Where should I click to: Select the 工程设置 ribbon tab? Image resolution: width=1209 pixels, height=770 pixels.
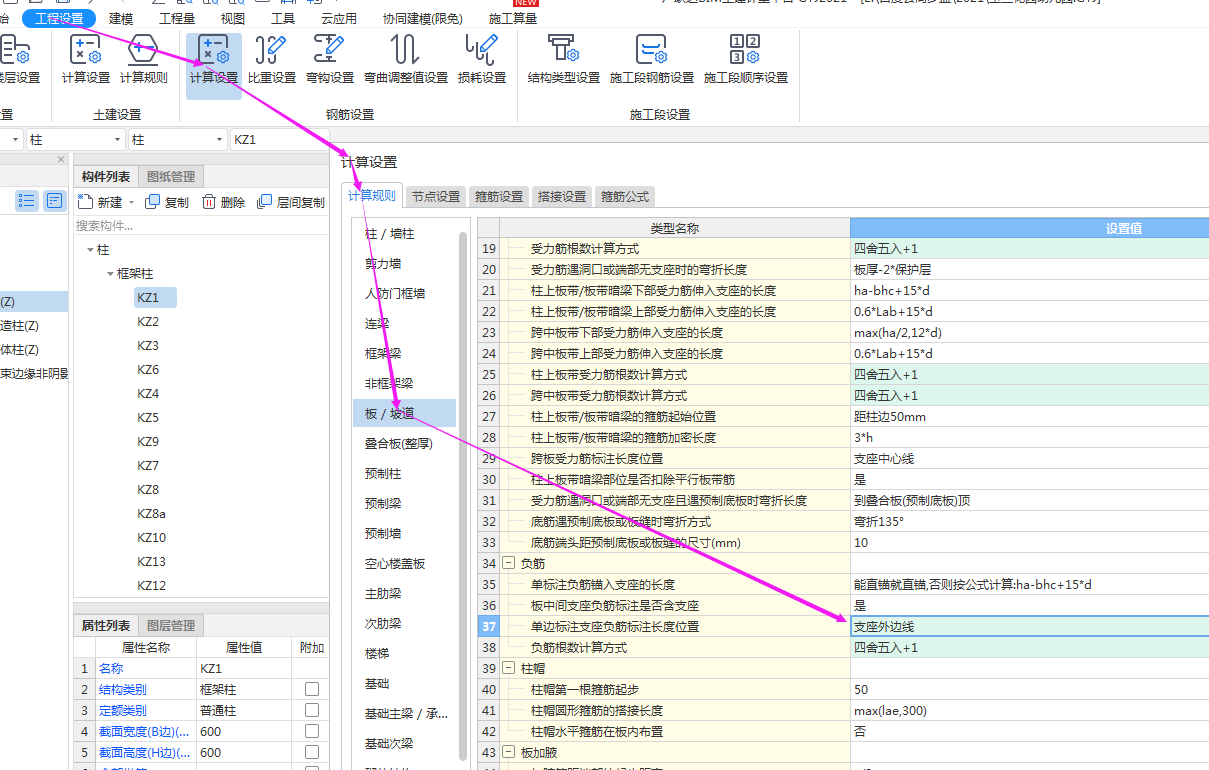coord(59,18)
